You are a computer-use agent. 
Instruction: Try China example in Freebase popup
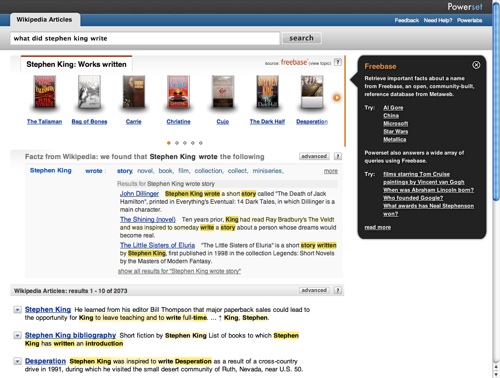[391, 116]
